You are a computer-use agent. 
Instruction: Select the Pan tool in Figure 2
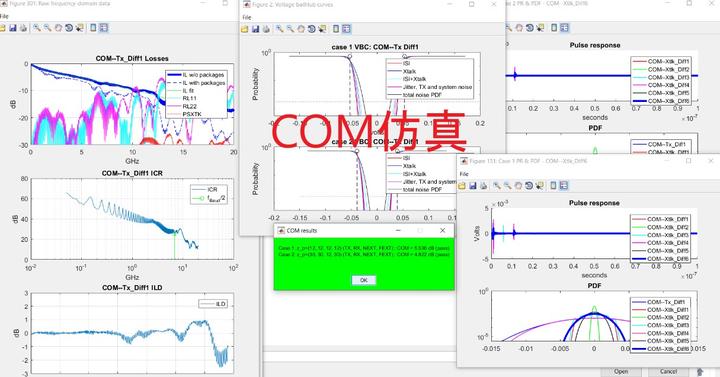301,29
